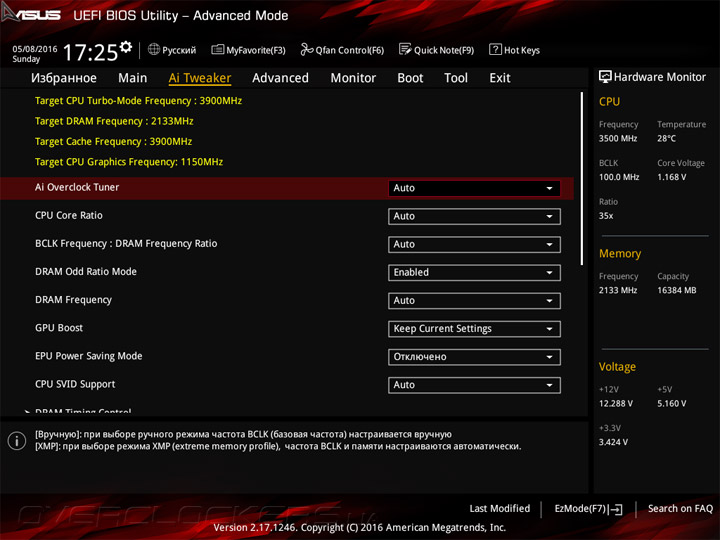Change language via Русский button
The image size is (720, 540).
point(172,50)
